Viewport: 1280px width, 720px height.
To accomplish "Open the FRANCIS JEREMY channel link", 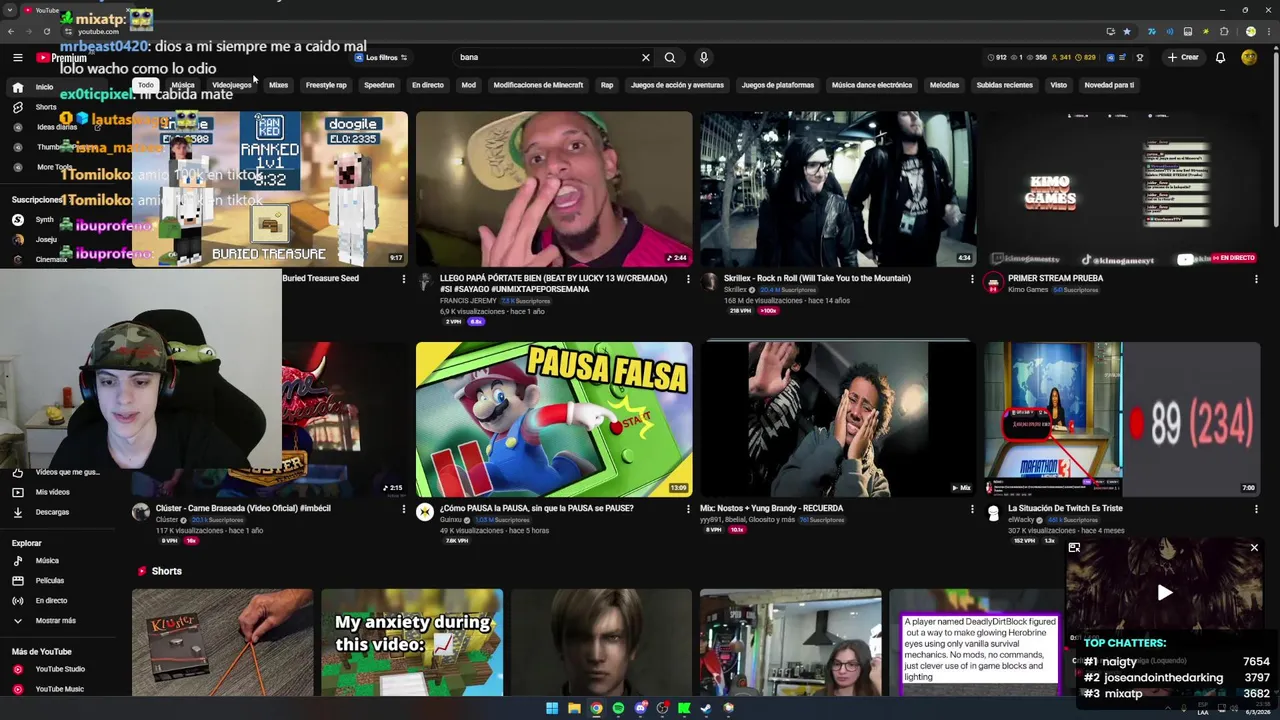I will (x=468, y=300).
